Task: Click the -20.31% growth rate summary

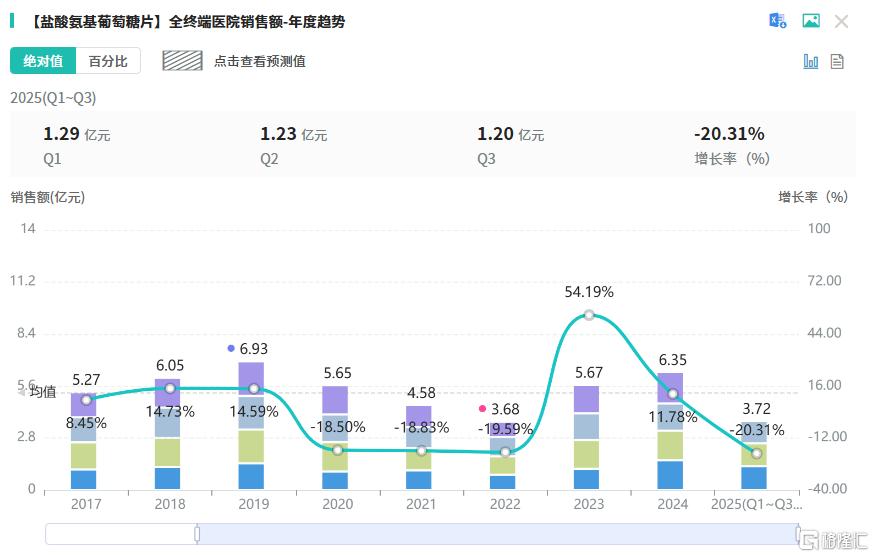Action: tap(729, 134)
